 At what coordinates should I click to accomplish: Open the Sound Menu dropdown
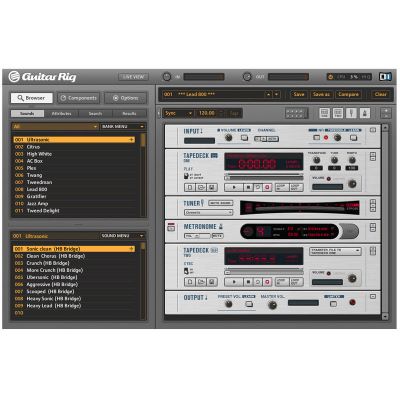click(123, 236)
